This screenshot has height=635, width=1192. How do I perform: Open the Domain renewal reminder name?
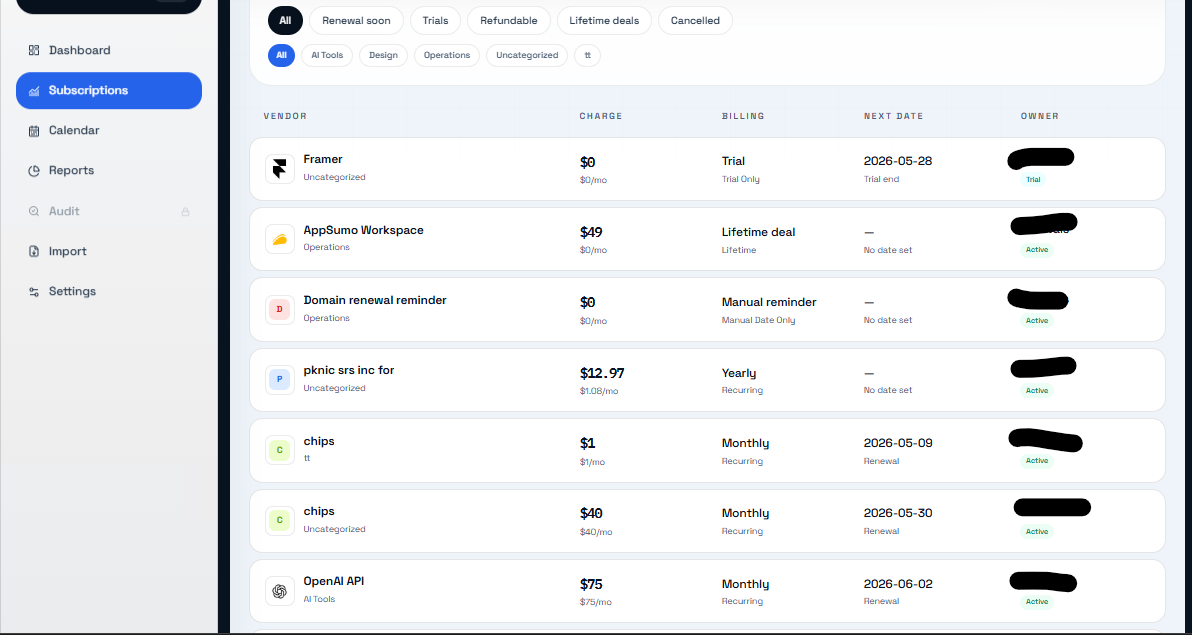375,300
